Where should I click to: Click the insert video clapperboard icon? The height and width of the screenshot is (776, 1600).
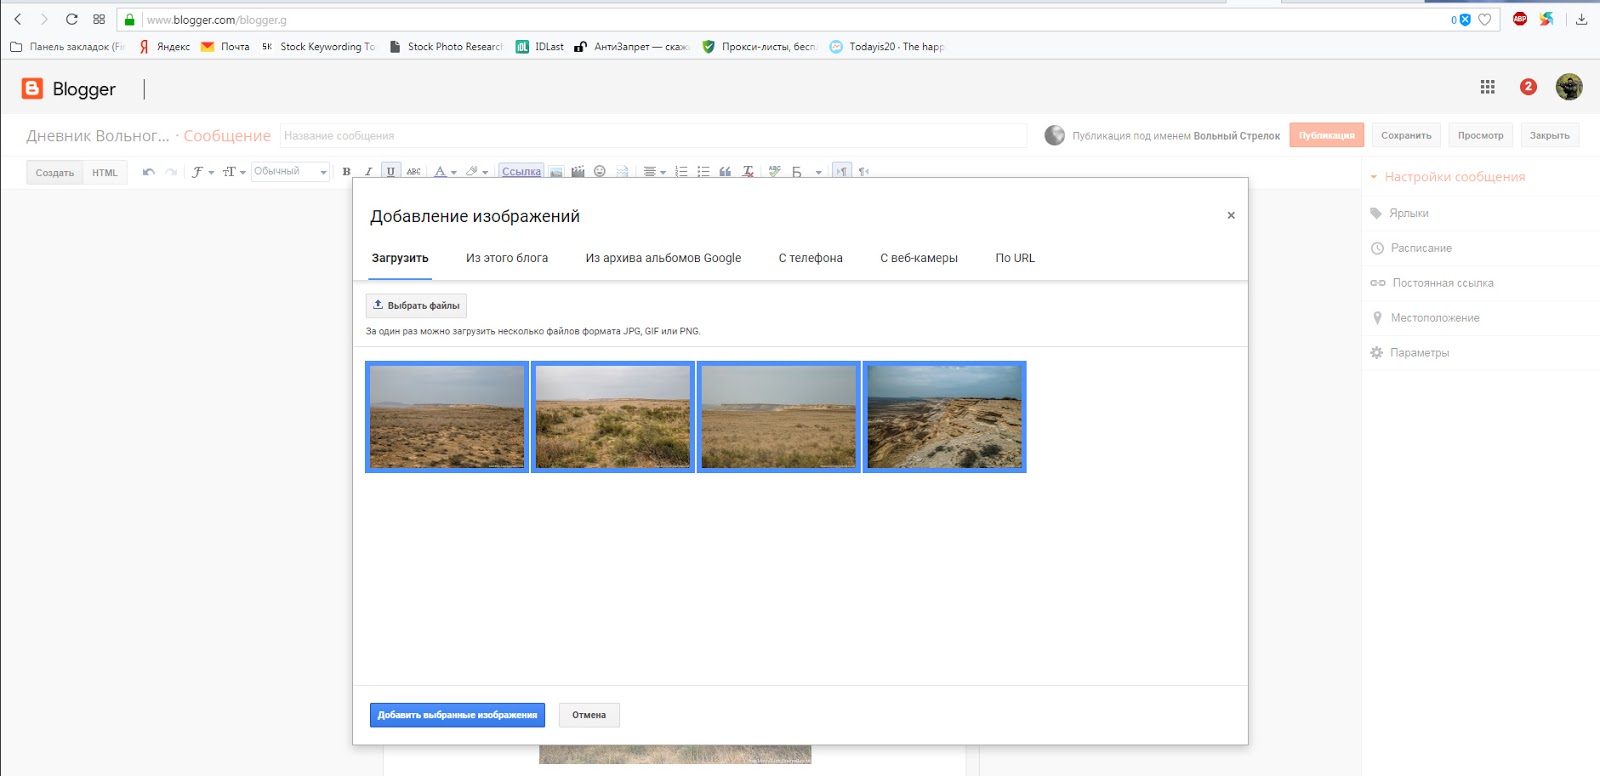point(578,172)
